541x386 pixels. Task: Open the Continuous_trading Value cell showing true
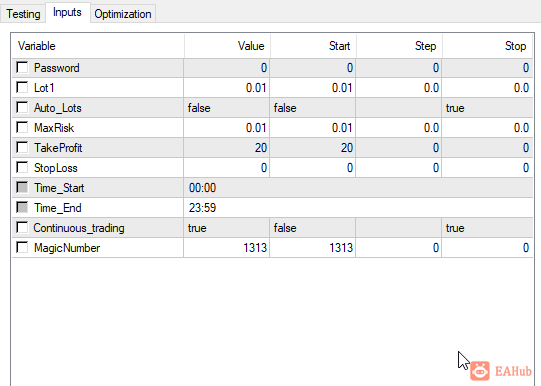(x=227, y=228)
